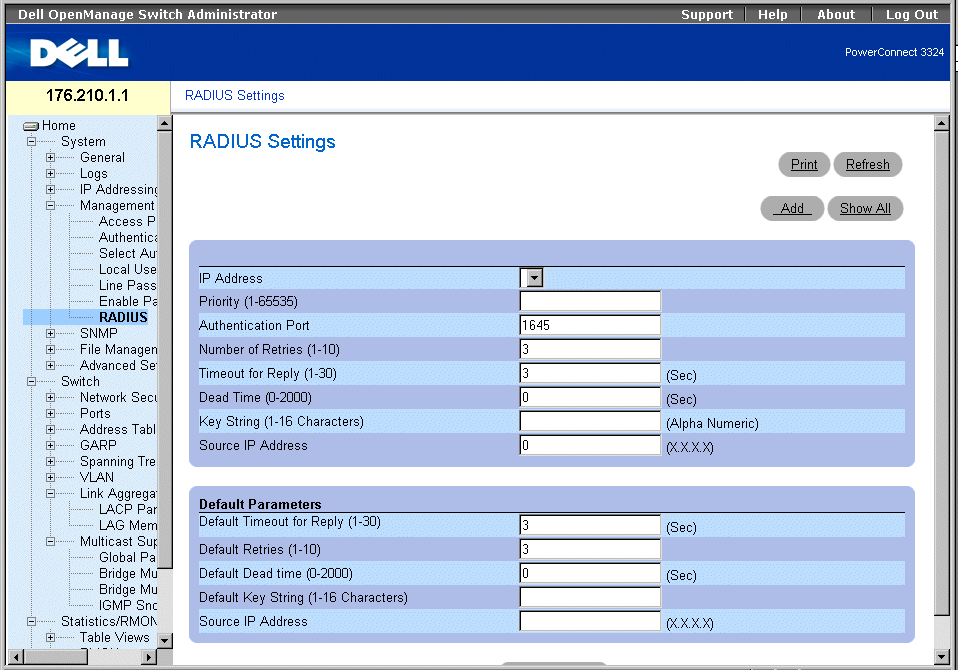Click the Key String field
The width and height of the screenshot is (958, 670).
click(x=590, y=421)
